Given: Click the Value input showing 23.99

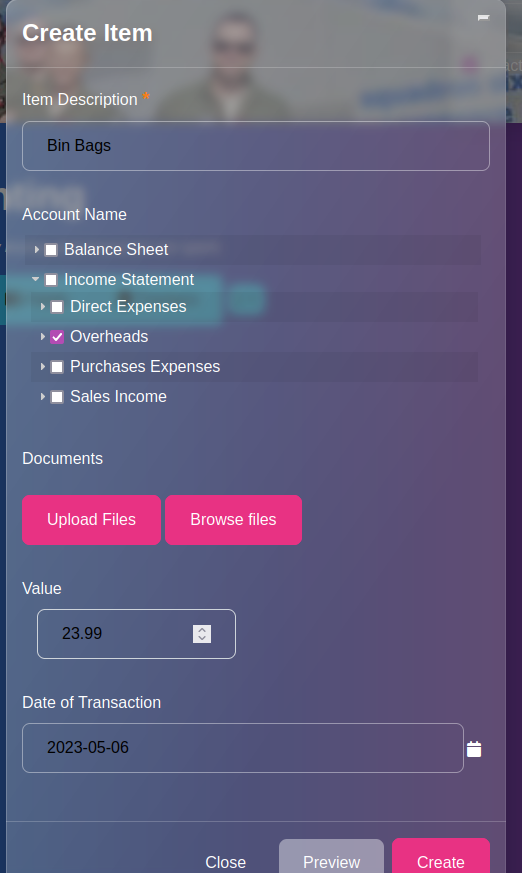Looking at the screenshot, I should coord(136,634).
